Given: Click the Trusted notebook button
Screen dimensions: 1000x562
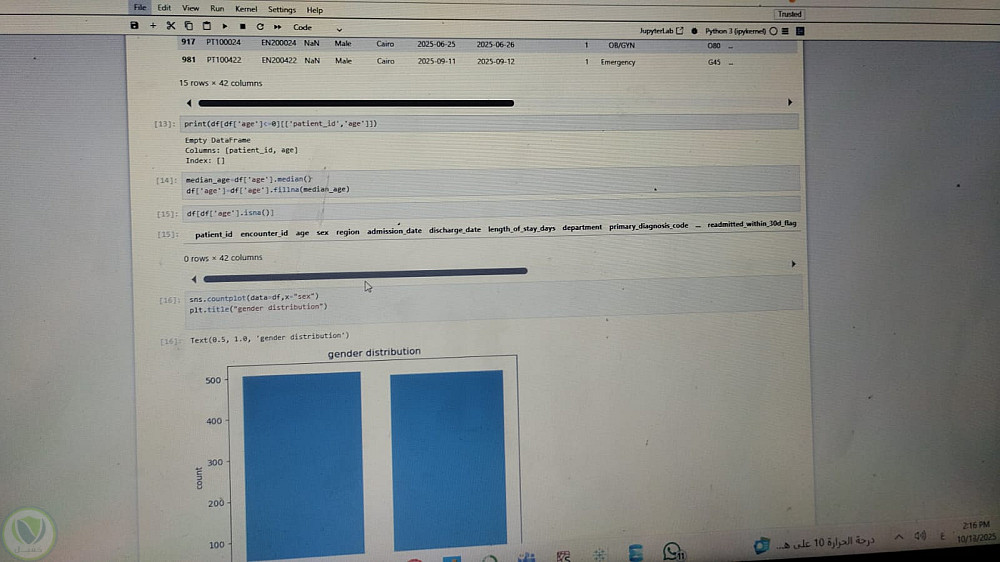Looking at the screenshot, I should pos(789,14).
